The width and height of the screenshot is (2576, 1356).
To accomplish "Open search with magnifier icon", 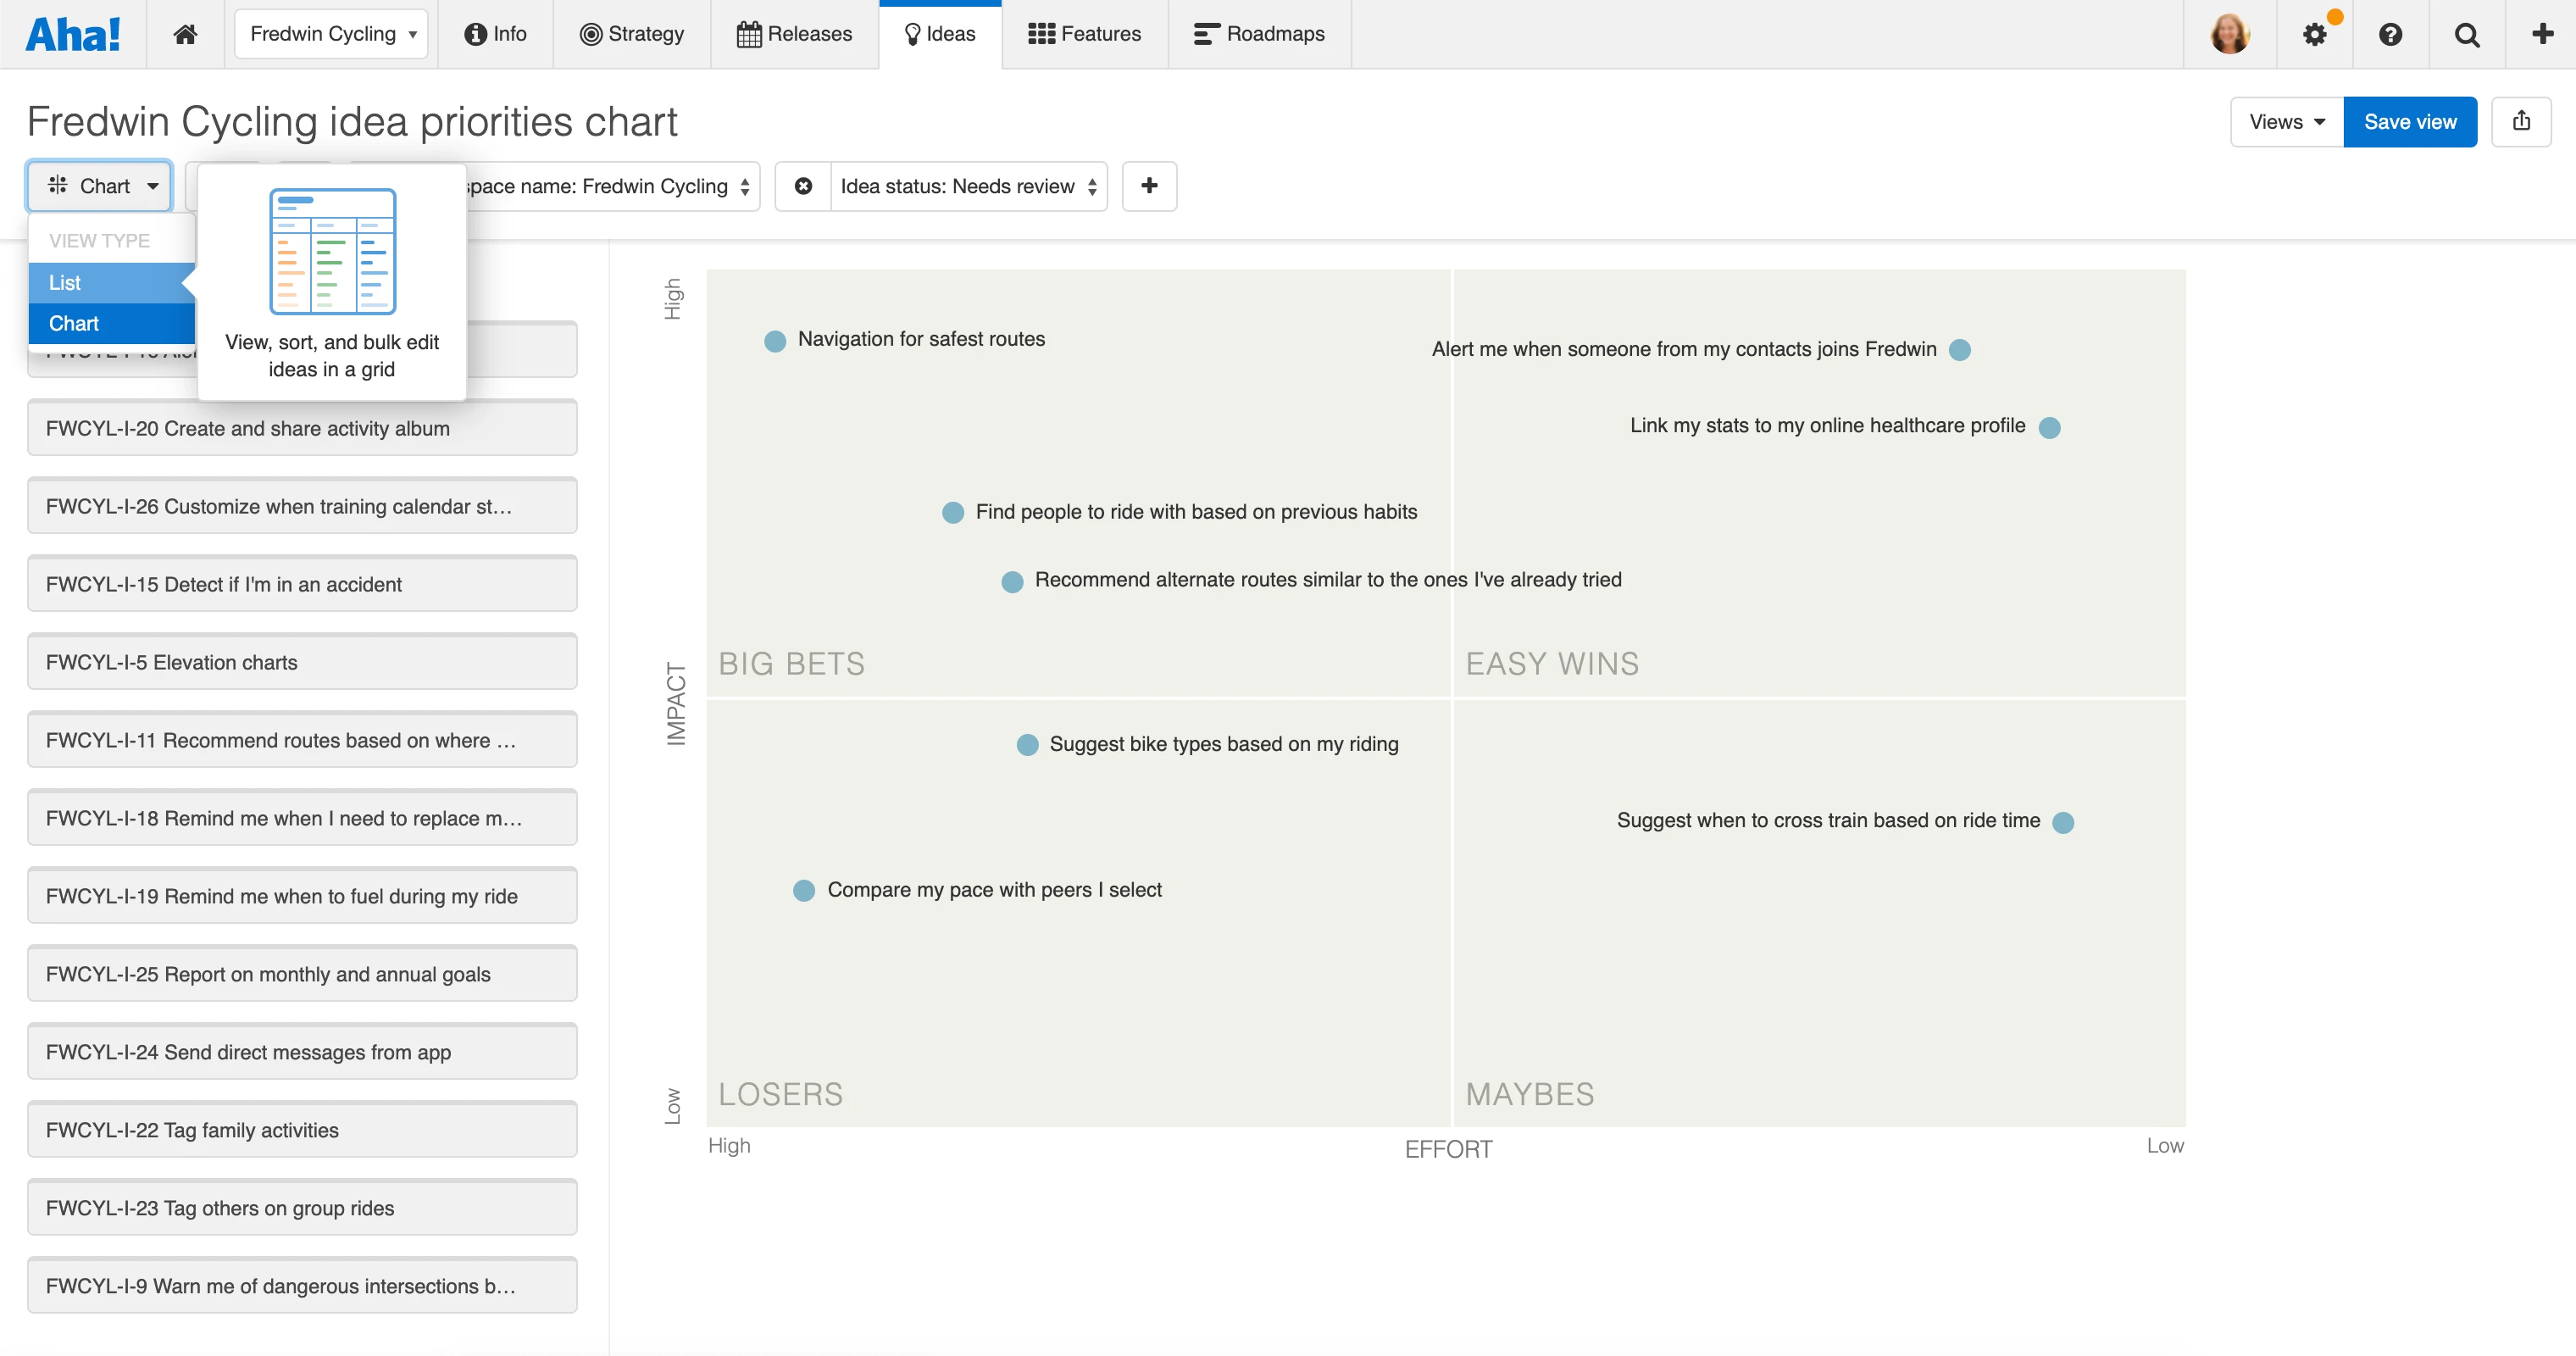I will point(2467,35).
